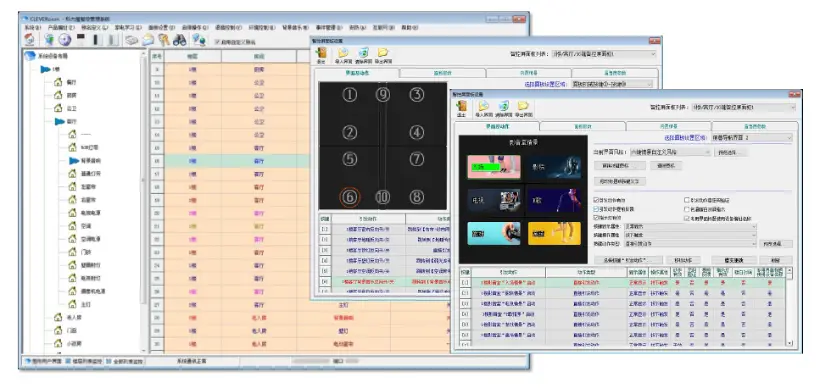Open the panel list dropdown atop front dialog
Viewport: 830px width, 388px height.
coord(744,107)
